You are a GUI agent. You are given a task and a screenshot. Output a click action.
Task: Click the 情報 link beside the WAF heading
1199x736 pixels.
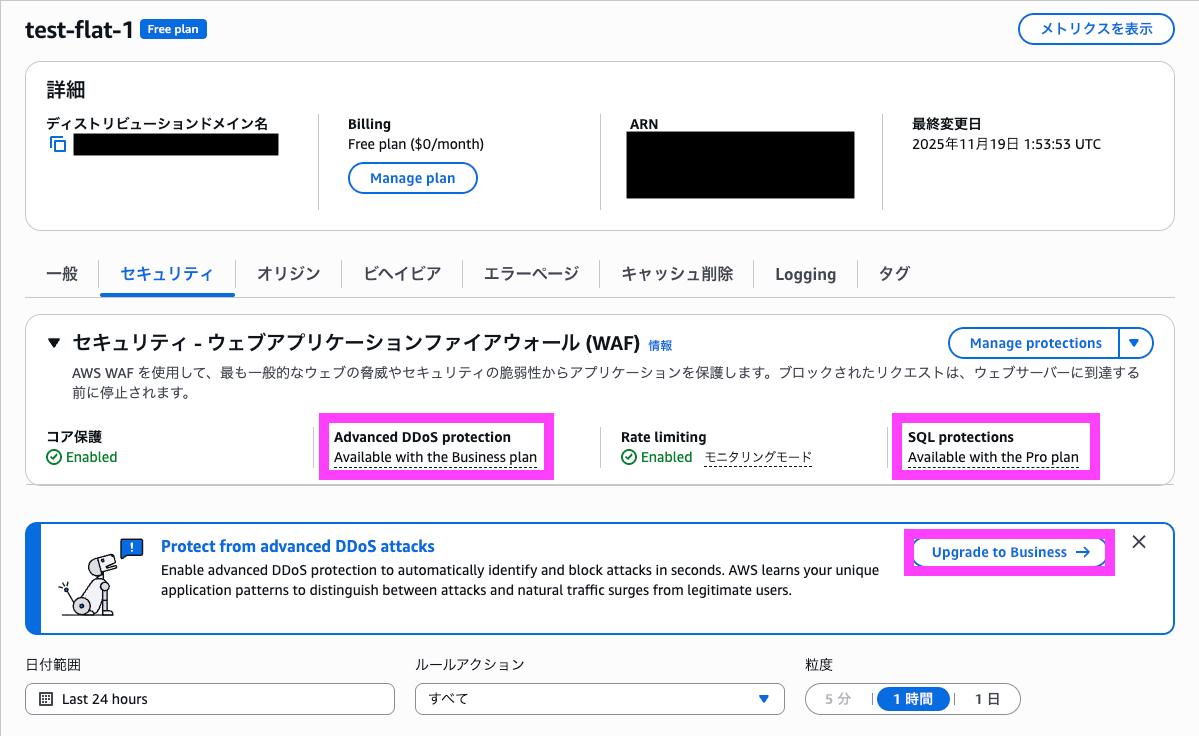(x=660, y=345)
